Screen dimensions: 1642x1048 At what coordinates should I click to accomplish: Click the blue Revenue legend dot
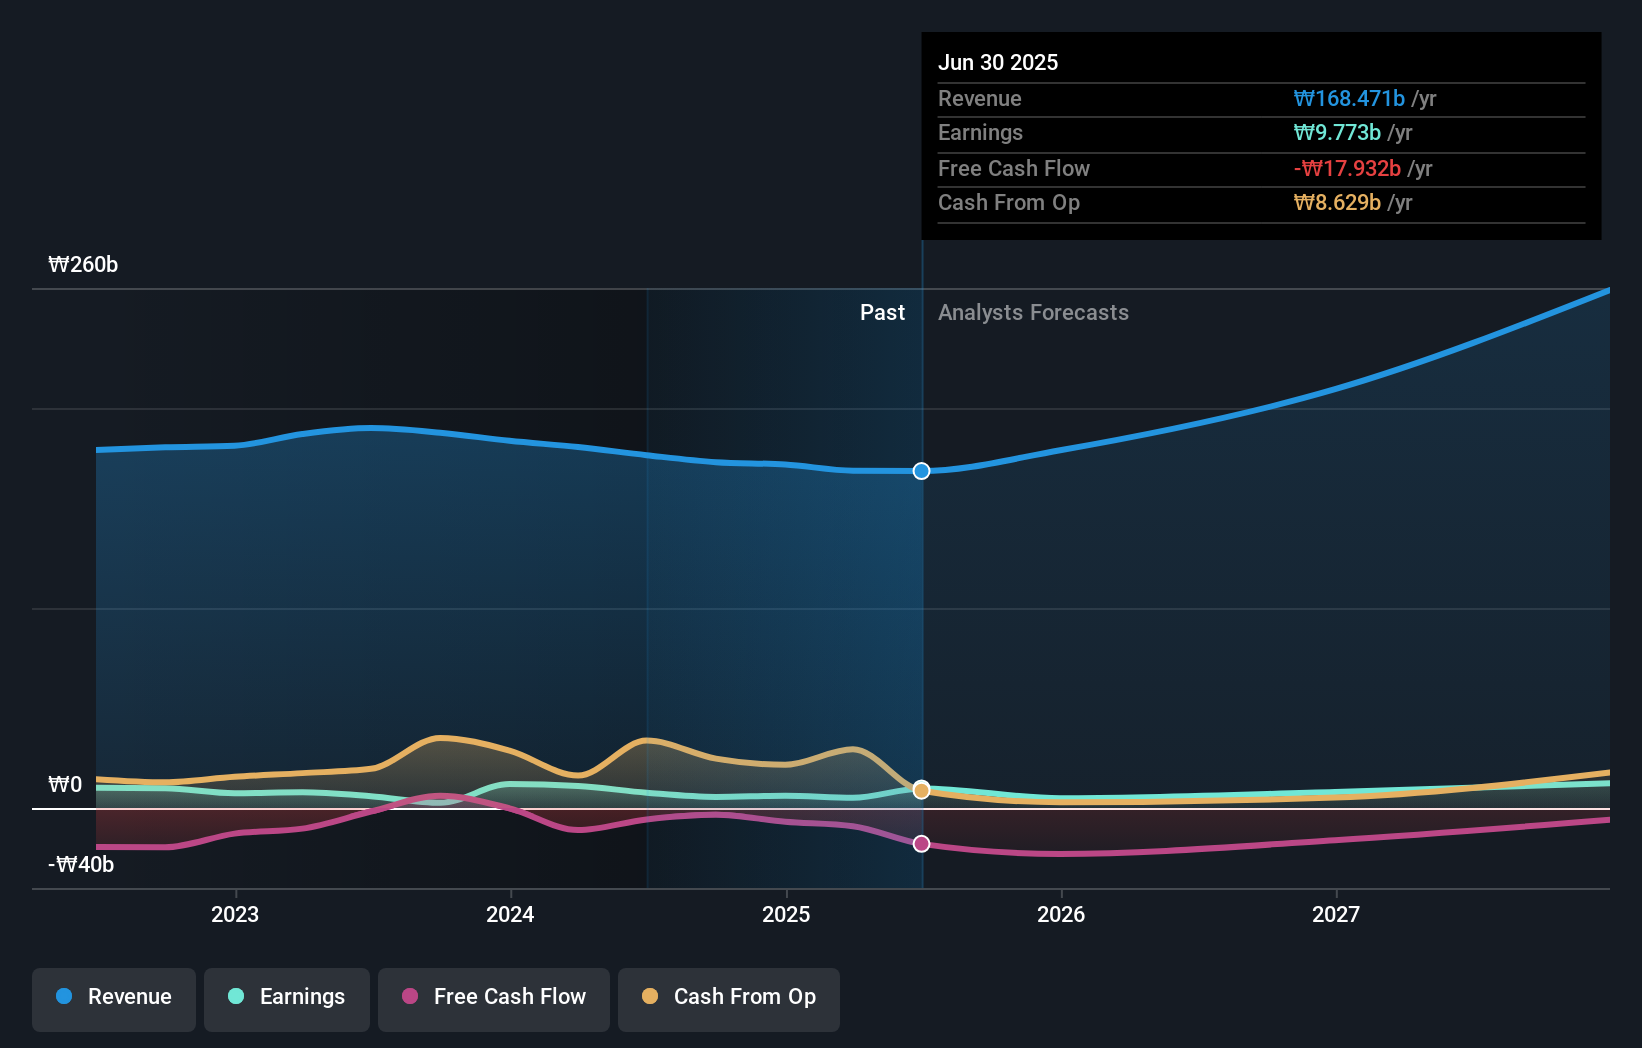coord(65,997)
